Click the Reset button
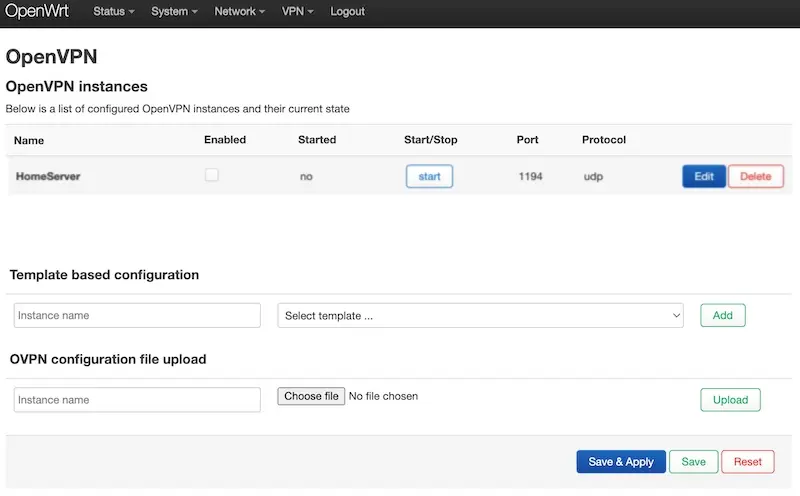Viewport: 800px width, 496px height. pyautogui.click(x=747, y=461)
